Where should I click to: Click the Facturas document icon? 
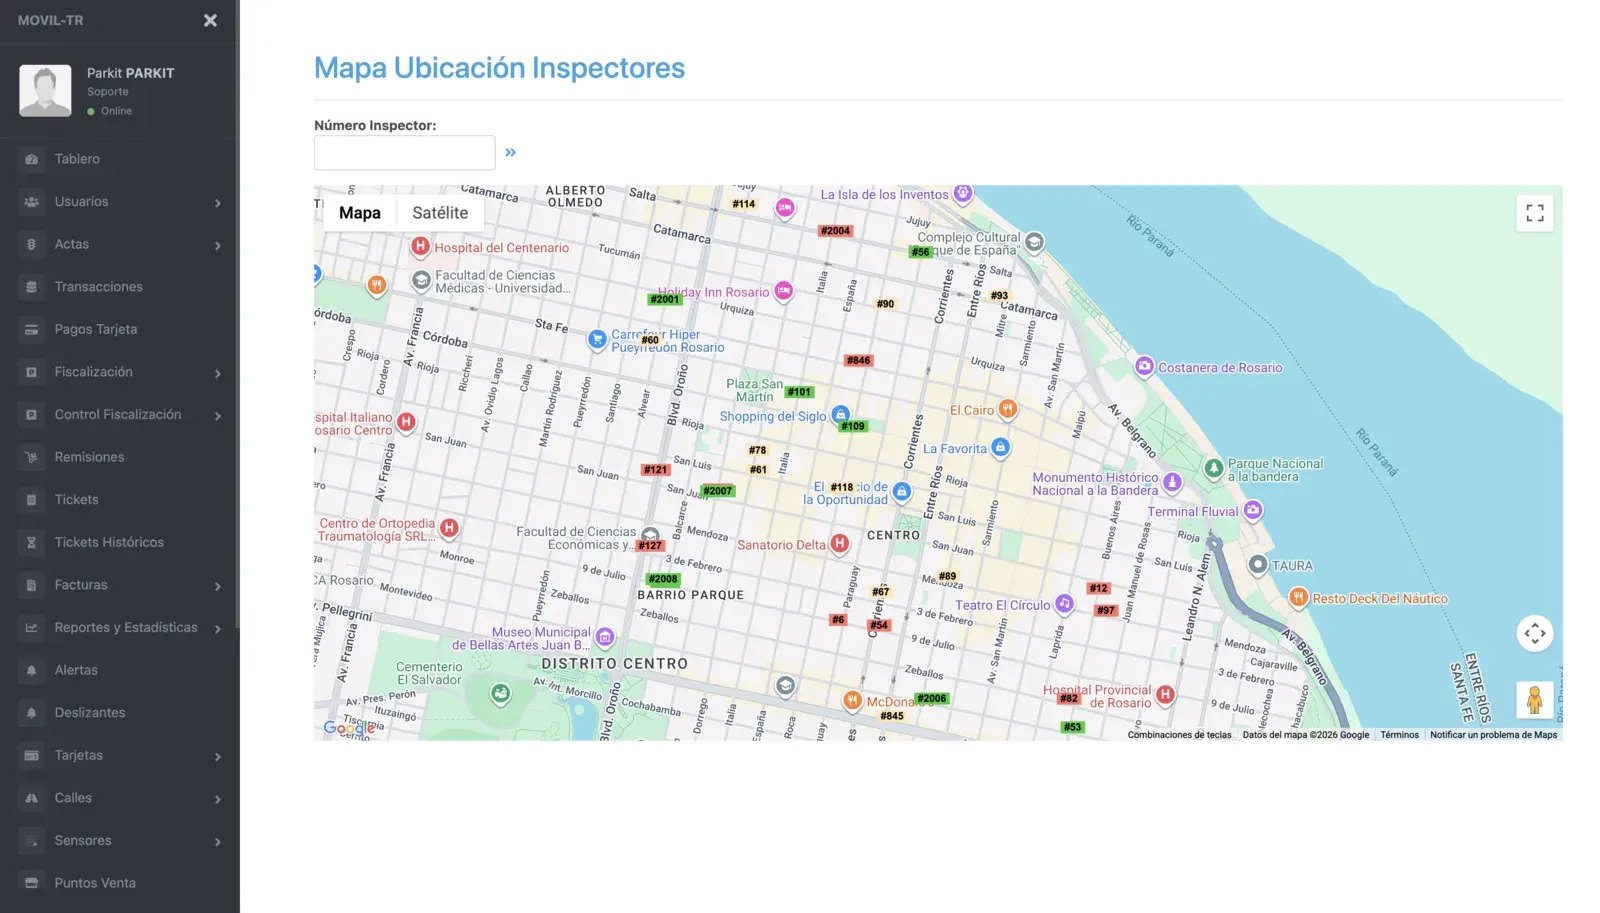[x=31, y=585]
